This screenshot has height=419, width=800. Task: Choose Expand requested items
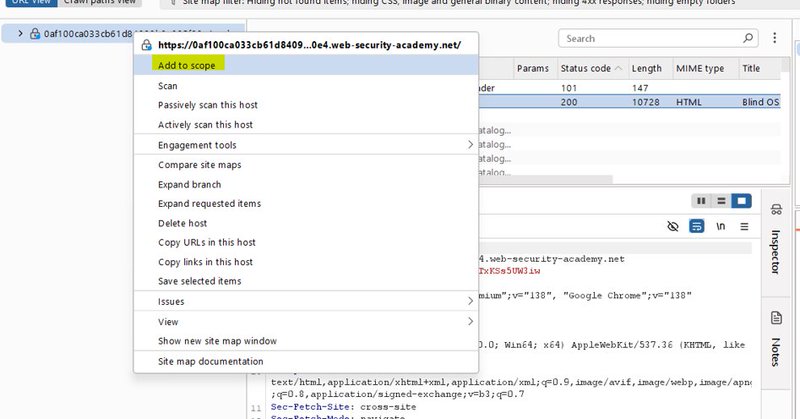pos(306,204)
